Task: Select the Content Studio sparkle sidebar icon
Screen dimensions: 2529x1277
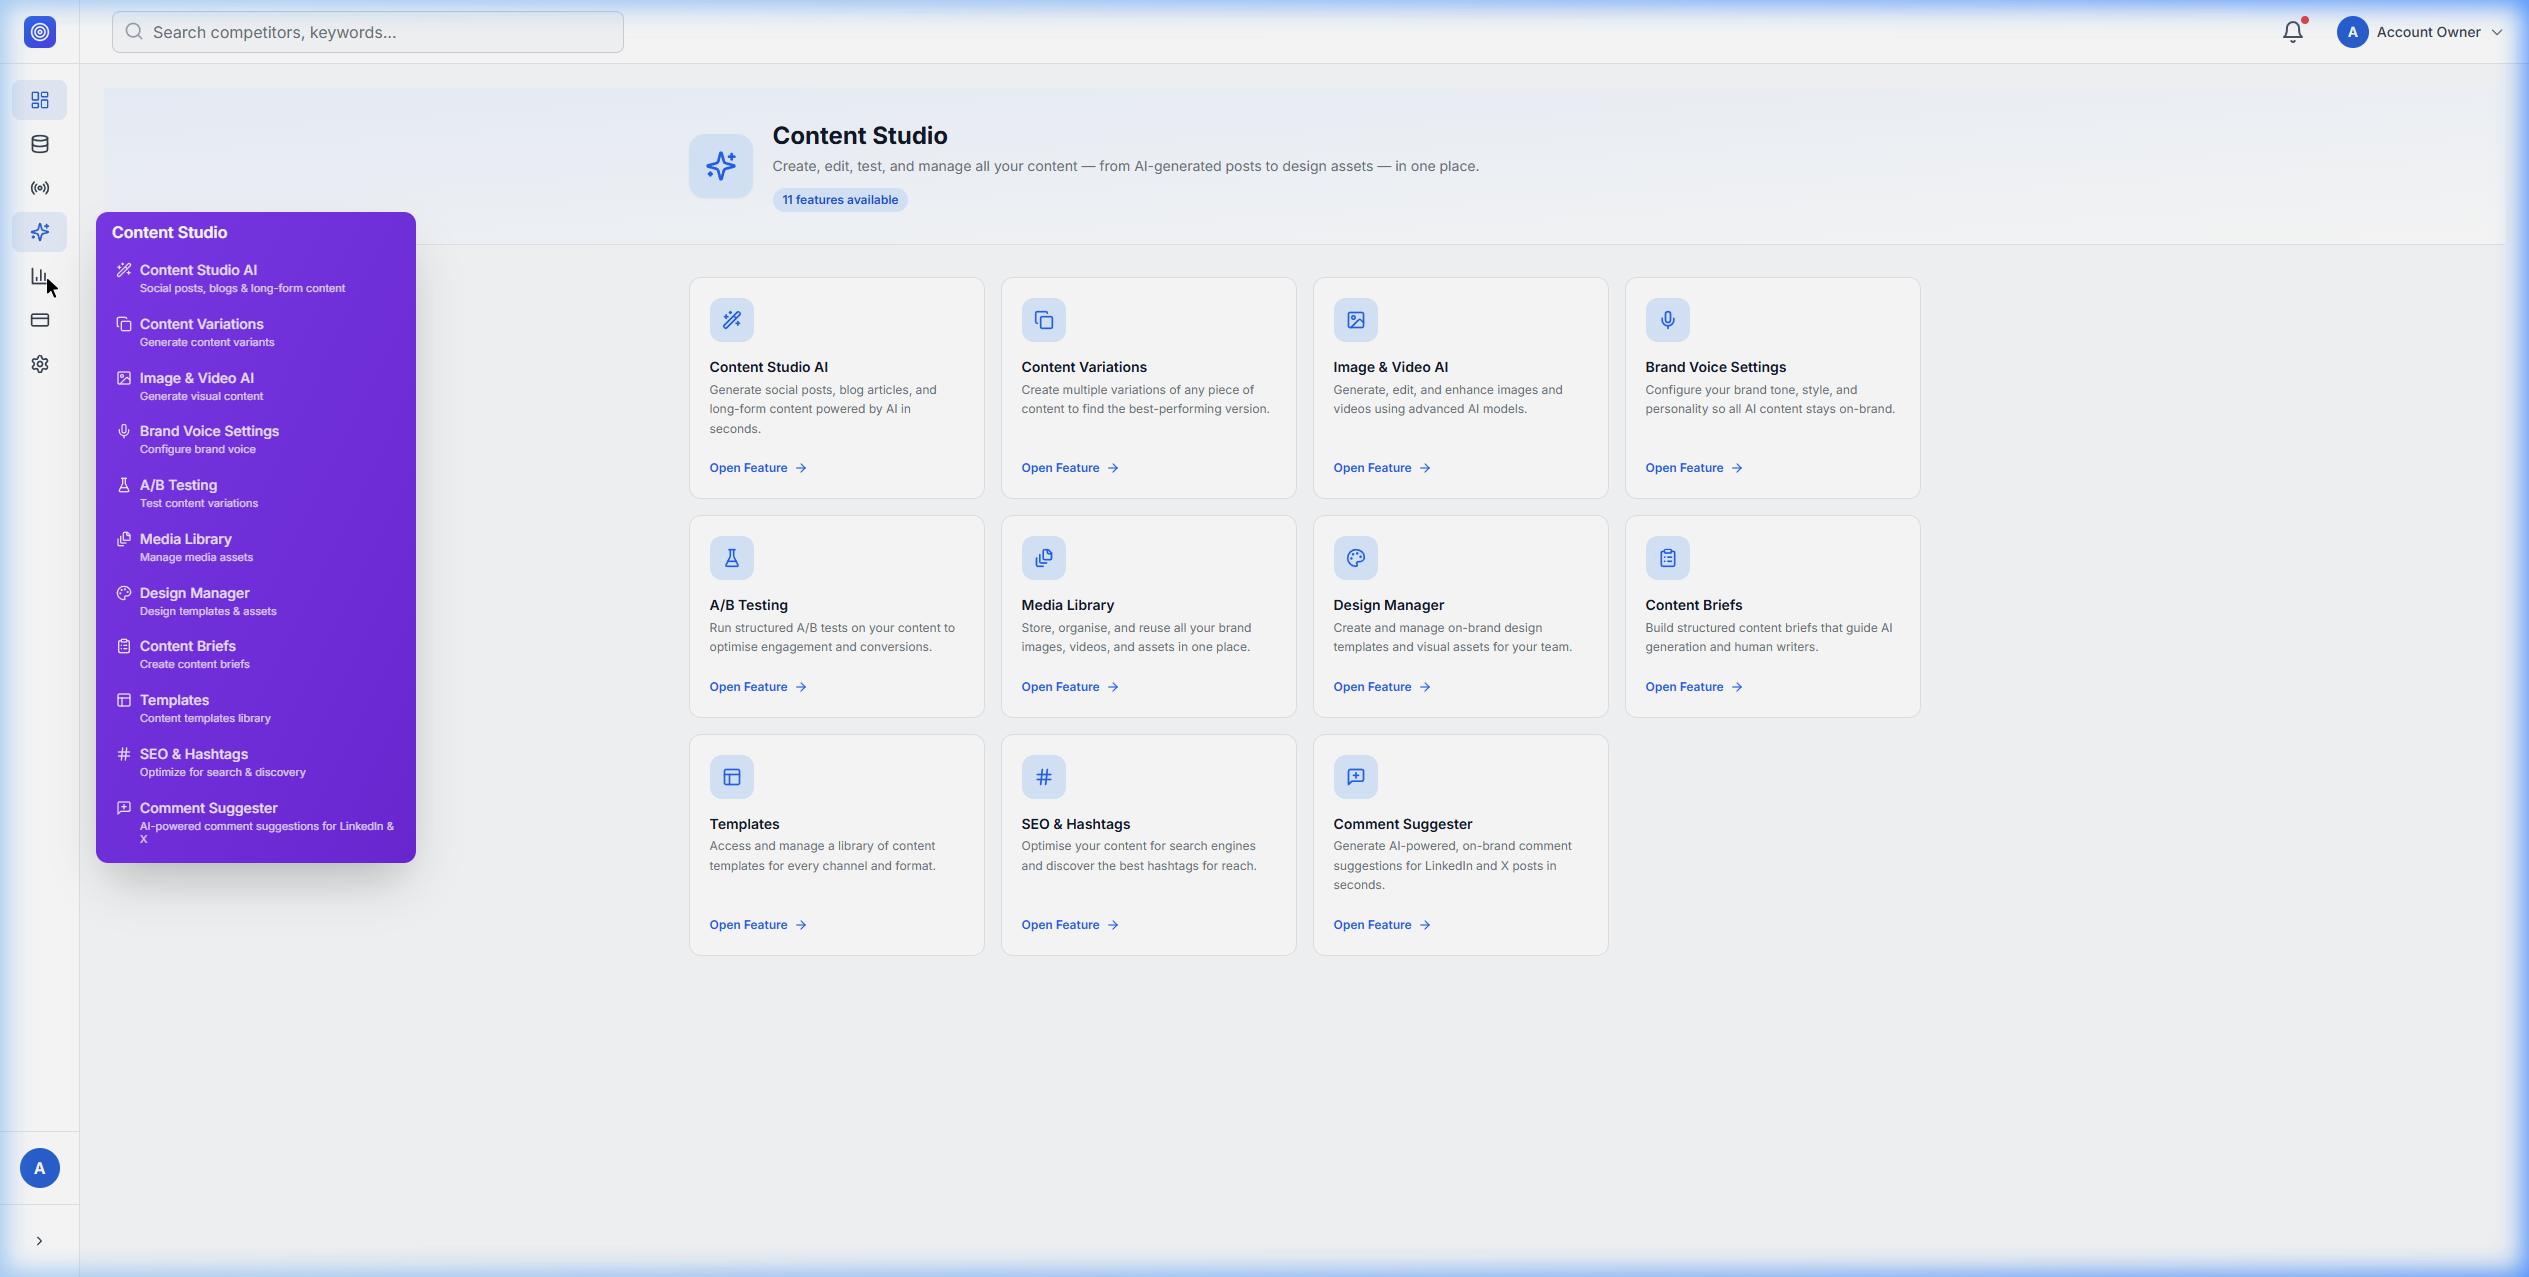Action: click(x=40, y=232)
